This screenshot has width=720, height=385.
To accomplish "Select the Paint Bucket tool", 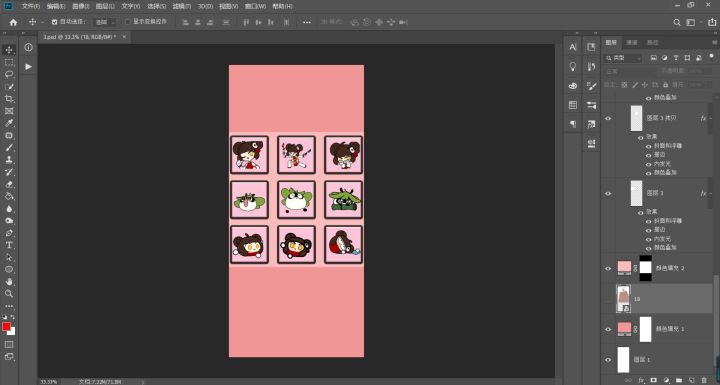I will pos(9,197).
